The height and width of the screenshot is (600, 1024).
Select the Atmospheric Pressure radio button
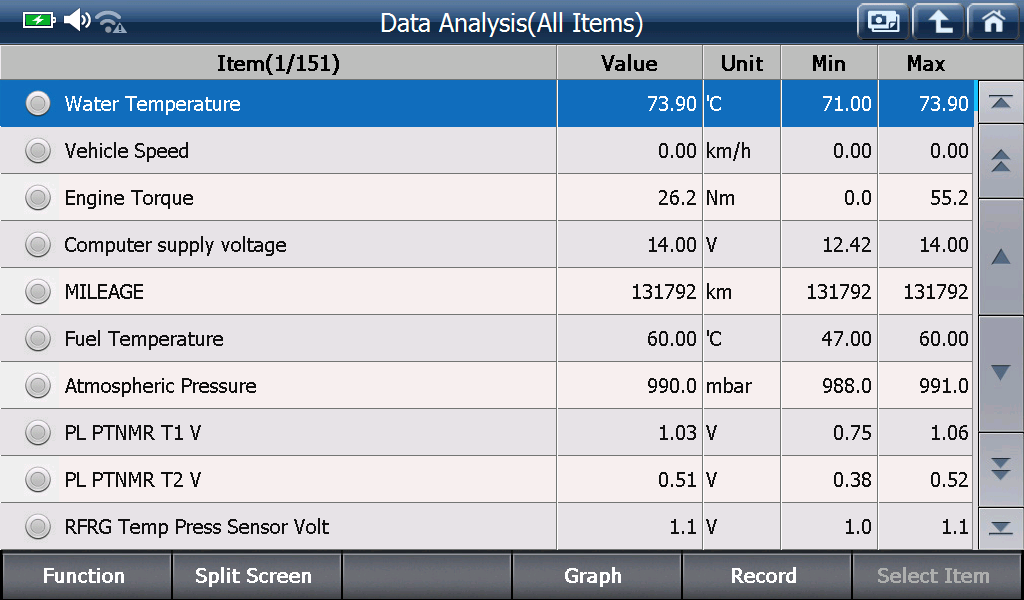click(x=38, y=385)
